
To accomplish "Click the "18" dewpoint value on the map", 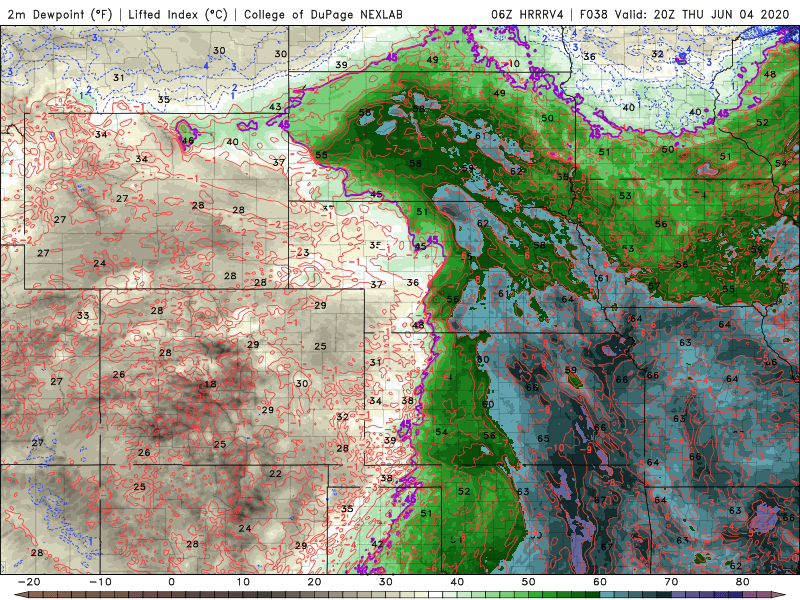I will pos(210,384).
